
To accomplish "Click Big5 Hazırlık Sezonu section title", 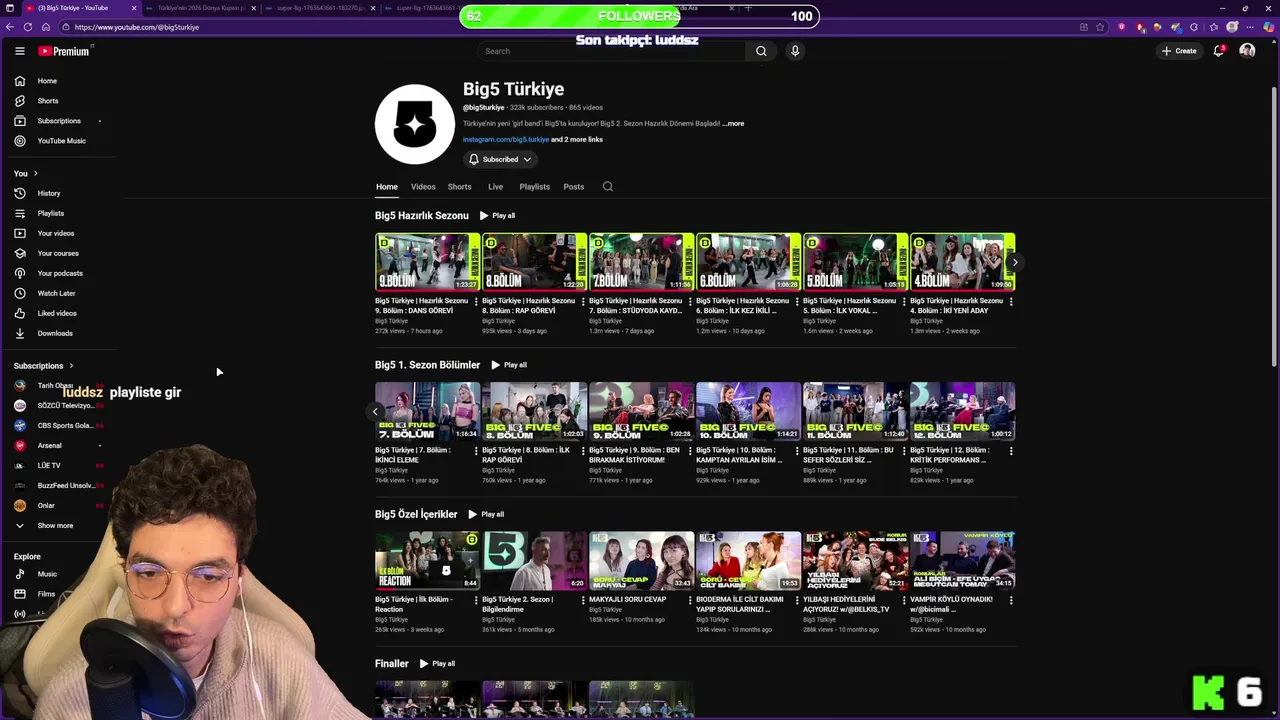I will [x=421, y=216].
